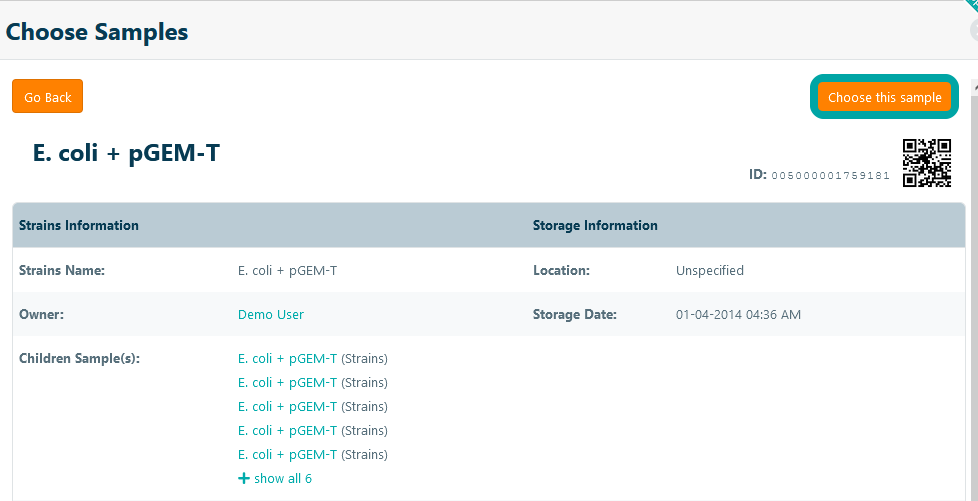Click the plus icon beside show all 6
The image size is (978, 501).
(x=243, y=479)
